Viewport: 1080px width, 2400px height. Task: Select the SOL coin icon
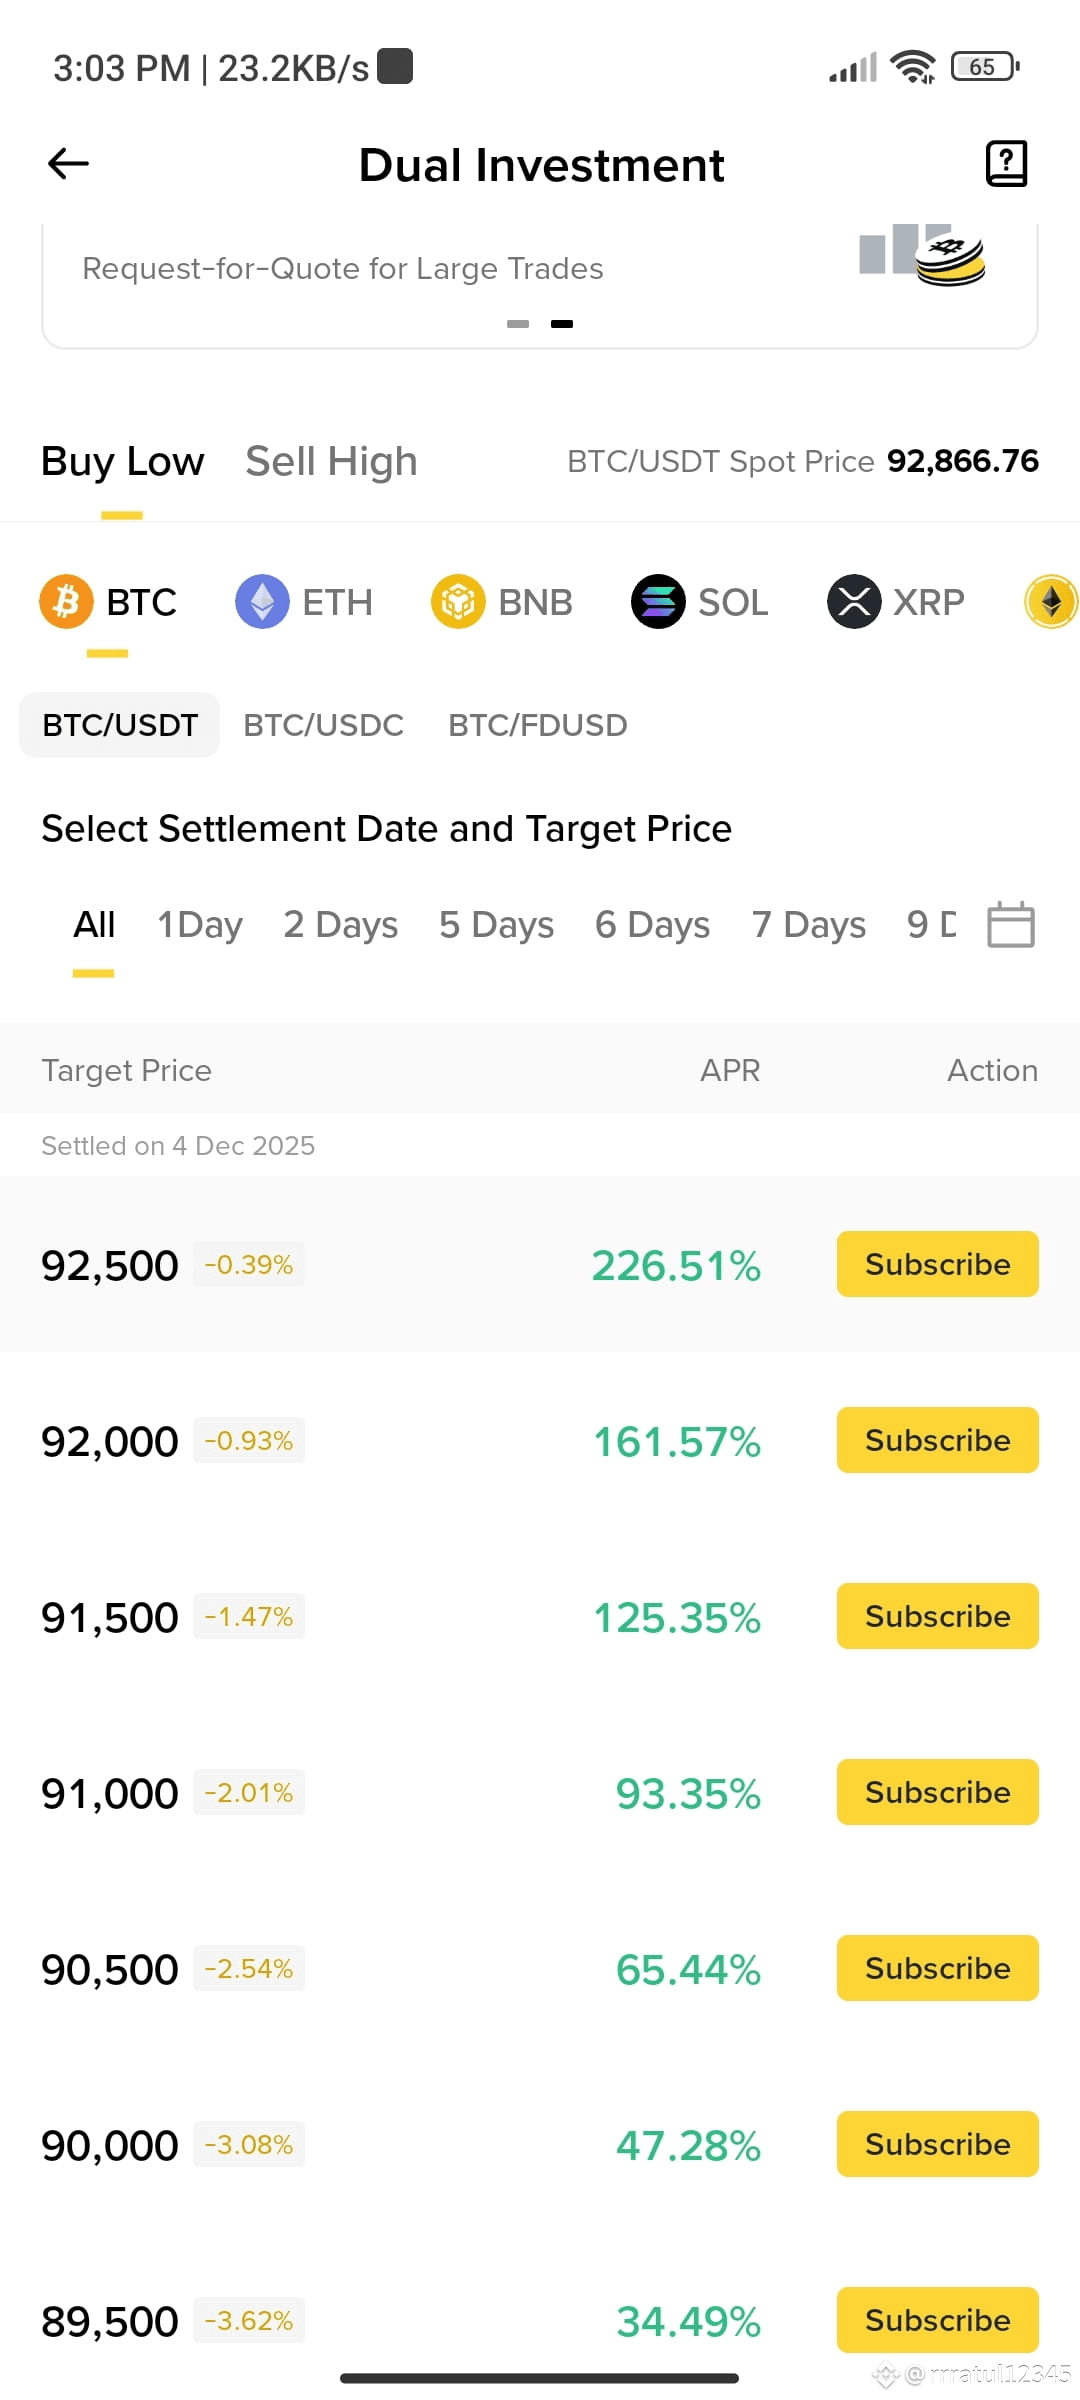[658, 602]
